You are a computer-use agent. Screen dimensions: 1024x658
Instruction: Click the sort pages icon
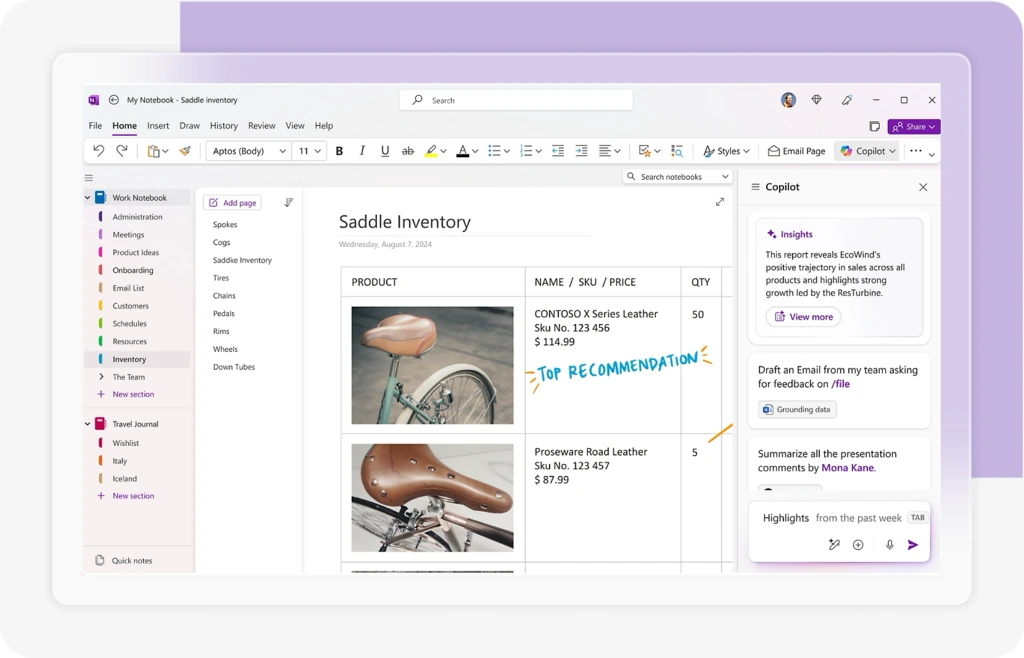pyautogui.click(x=289, y=202)
